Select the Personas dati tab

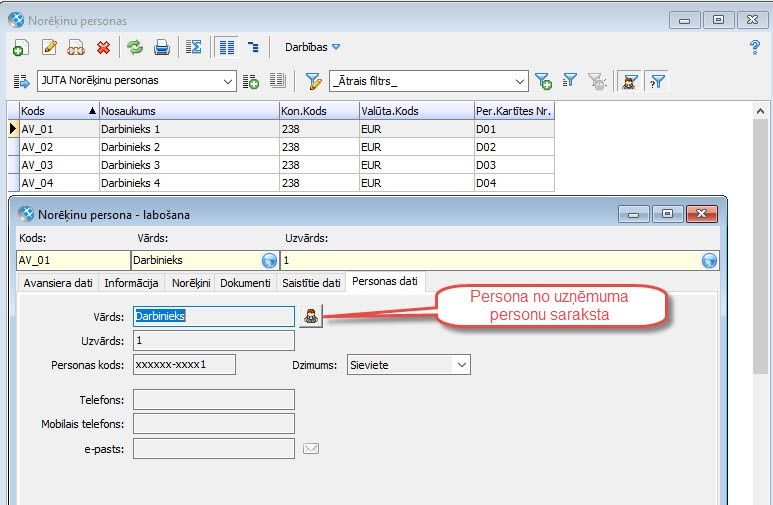coord(385,282)
